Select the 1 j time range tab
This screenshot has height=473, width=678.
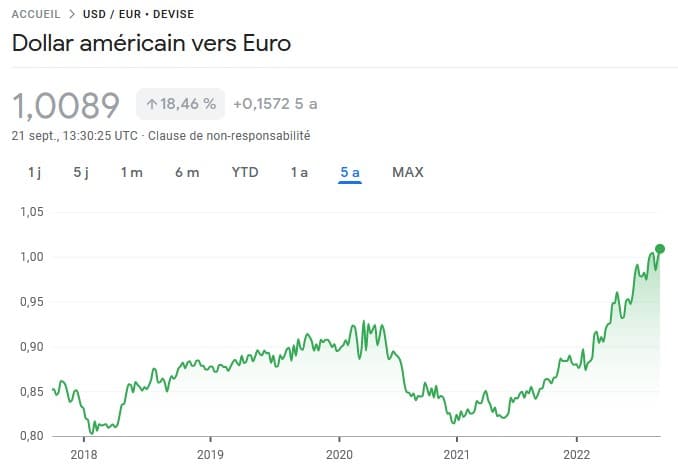pos(35,173)
